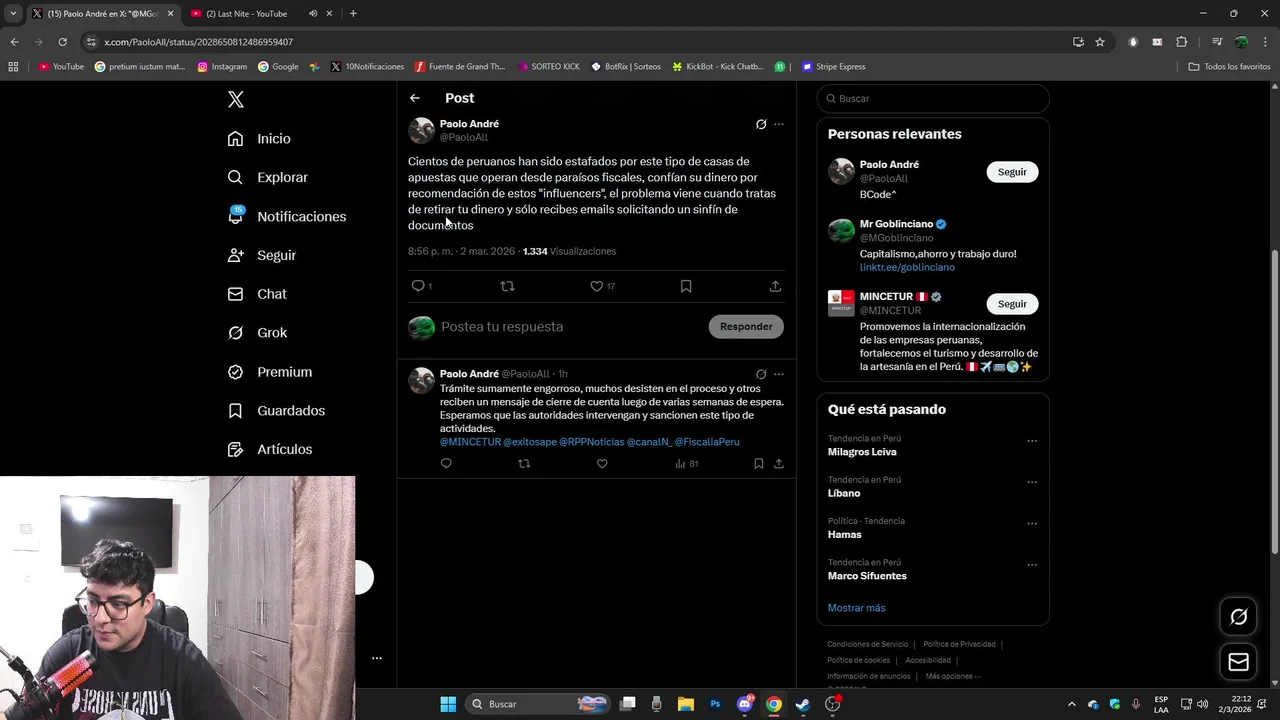1280x720 pixels.
Task: Follow Paolo André with Seguir button
Action: (1012, 172)
